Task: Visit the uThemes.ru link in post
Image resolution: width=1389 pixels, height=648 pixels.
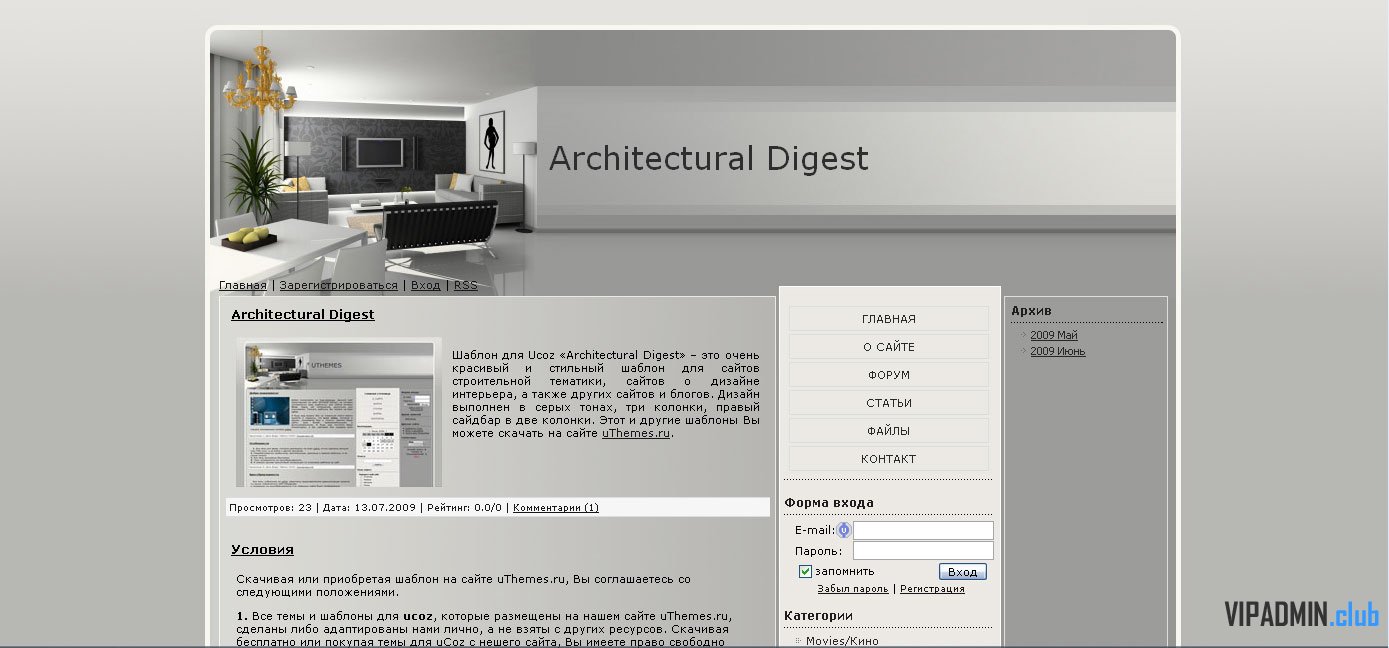Action: point(636,433)
